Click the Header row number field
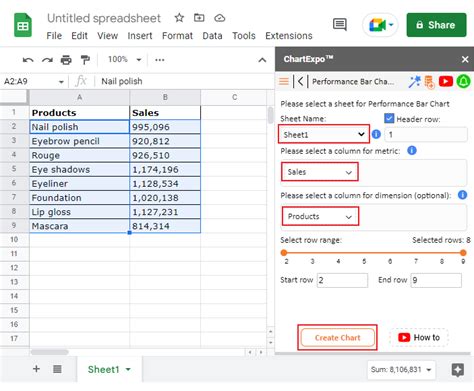 click(x=426, y=135)
